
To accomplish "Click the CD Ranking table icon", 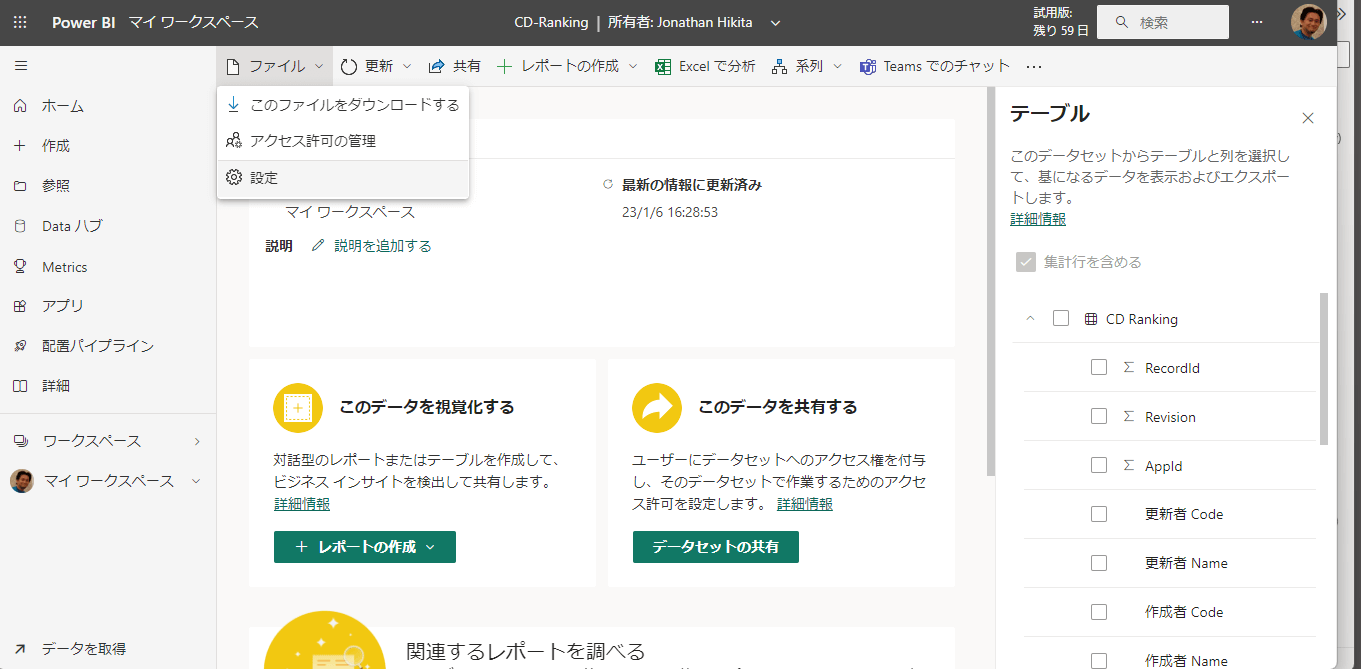I will pyautogui.click(x=1090, y=319).
